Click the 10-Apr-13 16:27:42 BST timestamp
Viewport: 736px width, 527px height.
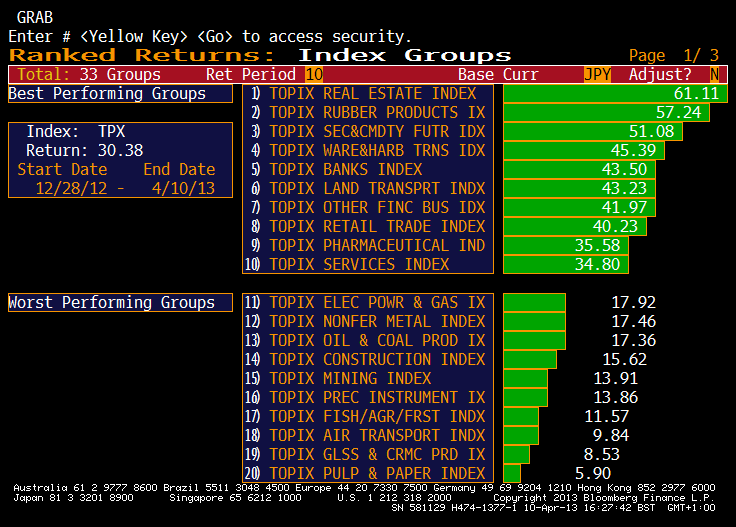coord(589,508)
